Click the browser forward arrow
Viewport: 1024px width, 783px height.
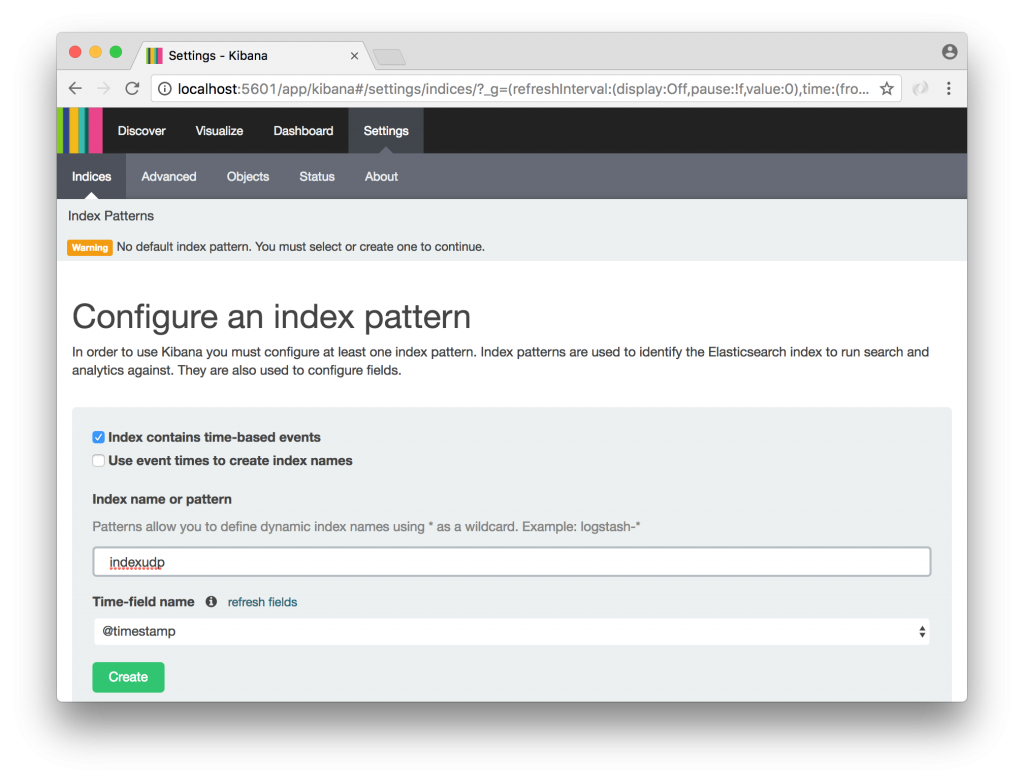(103, 89)
